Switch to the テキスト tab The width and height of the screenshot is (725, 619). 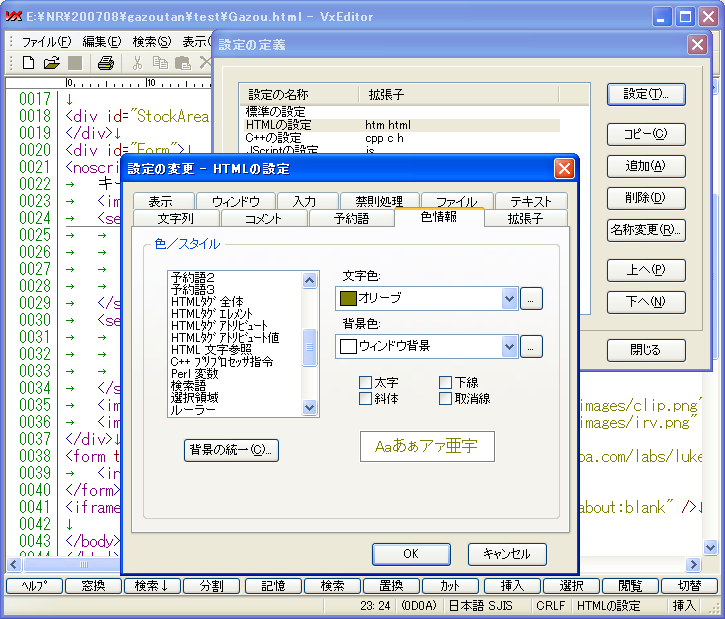(531, 201)
